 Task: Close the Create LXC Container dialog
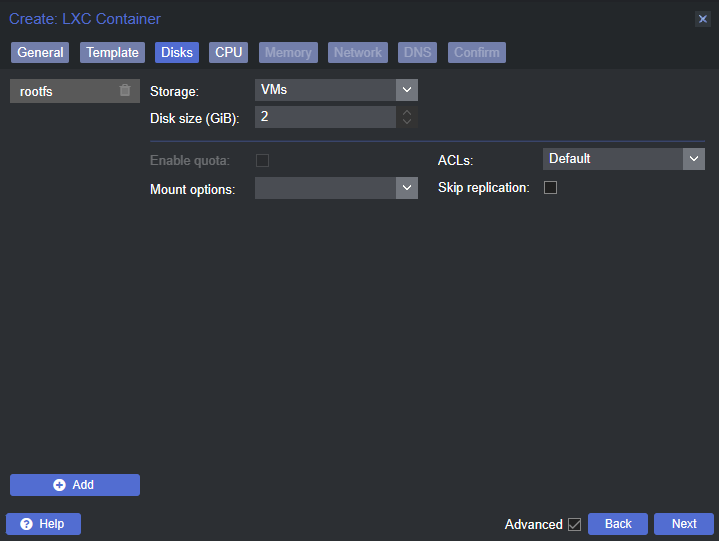pos(702,19)
